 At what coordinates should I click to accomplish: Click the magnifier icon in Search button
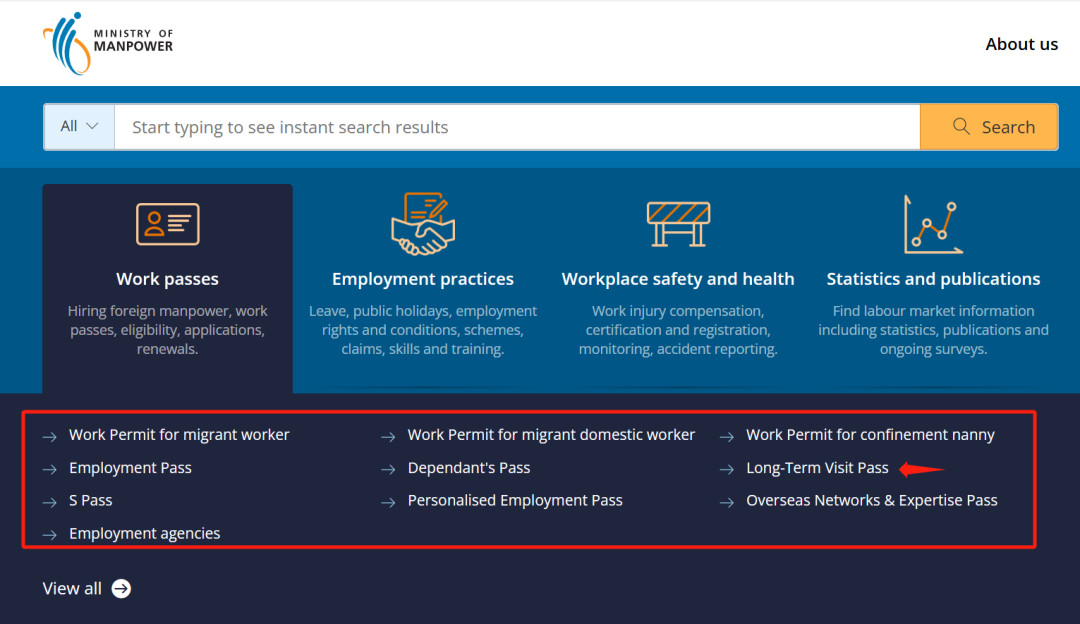[x=962, y=126]
